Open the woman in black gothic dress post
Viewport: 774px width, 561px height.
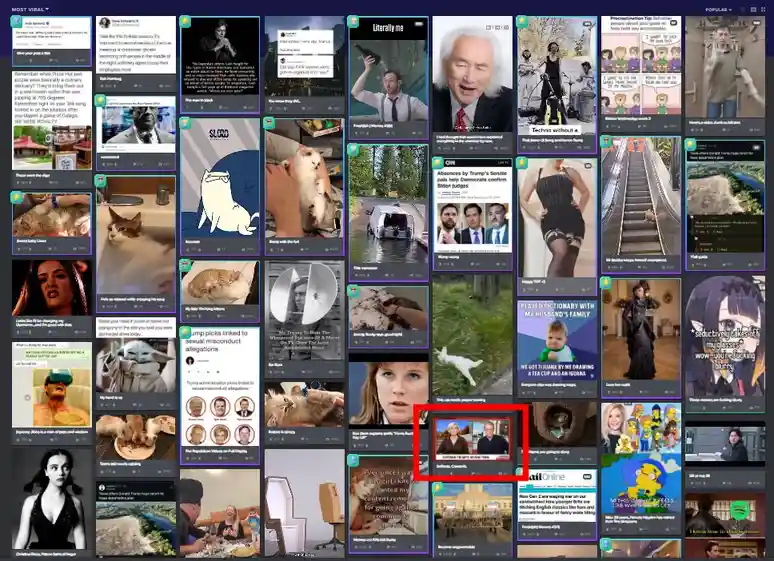(641, 338)
